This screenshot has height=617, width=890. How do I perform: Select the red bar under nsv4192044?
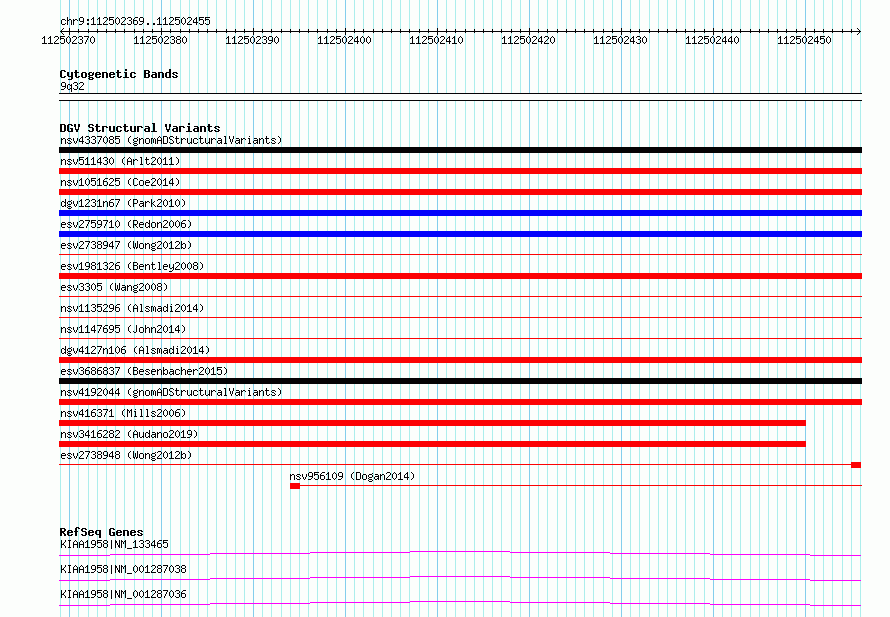tap(460, 402)
